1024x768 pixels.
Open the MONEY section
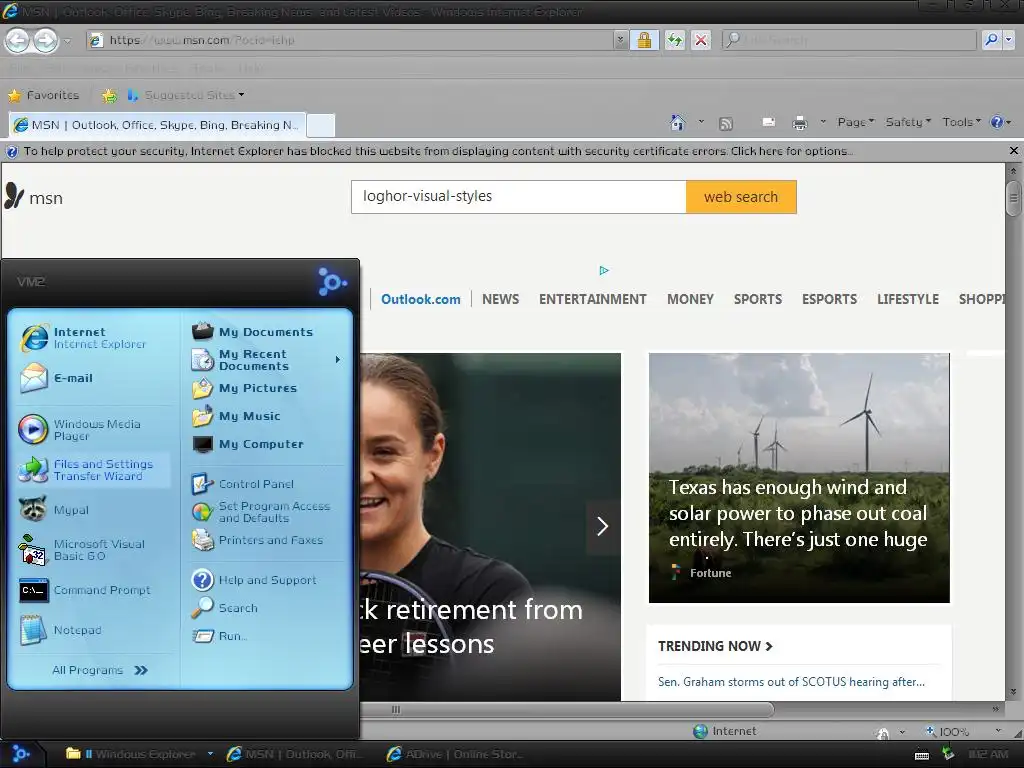[690, 299]
